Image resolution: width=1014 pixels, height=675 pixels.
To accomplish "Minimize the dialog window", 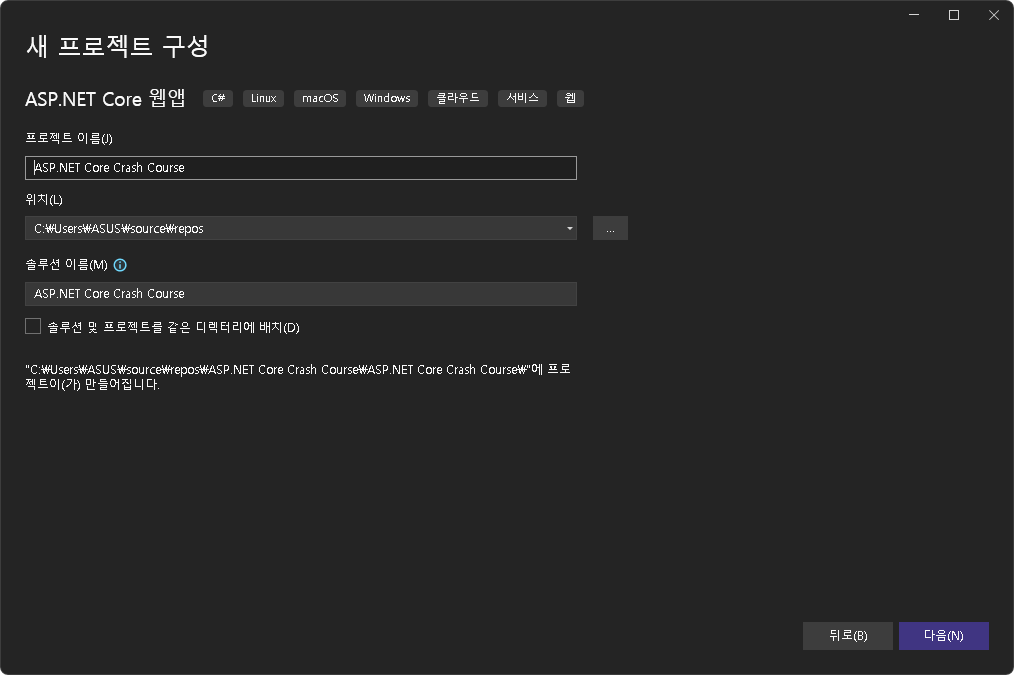I will (914, 15).
